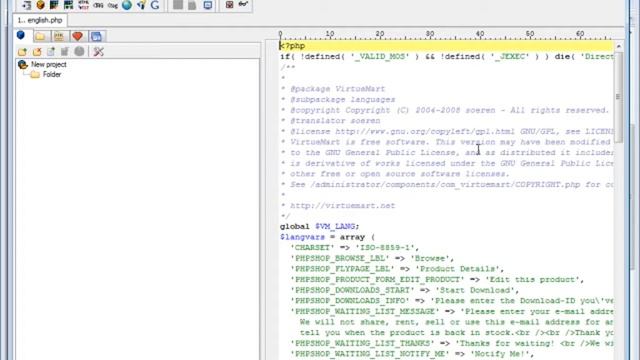Click the editor vertical scrollbar thumb
This screenshot has height=360, width=640.
(618, 97)
